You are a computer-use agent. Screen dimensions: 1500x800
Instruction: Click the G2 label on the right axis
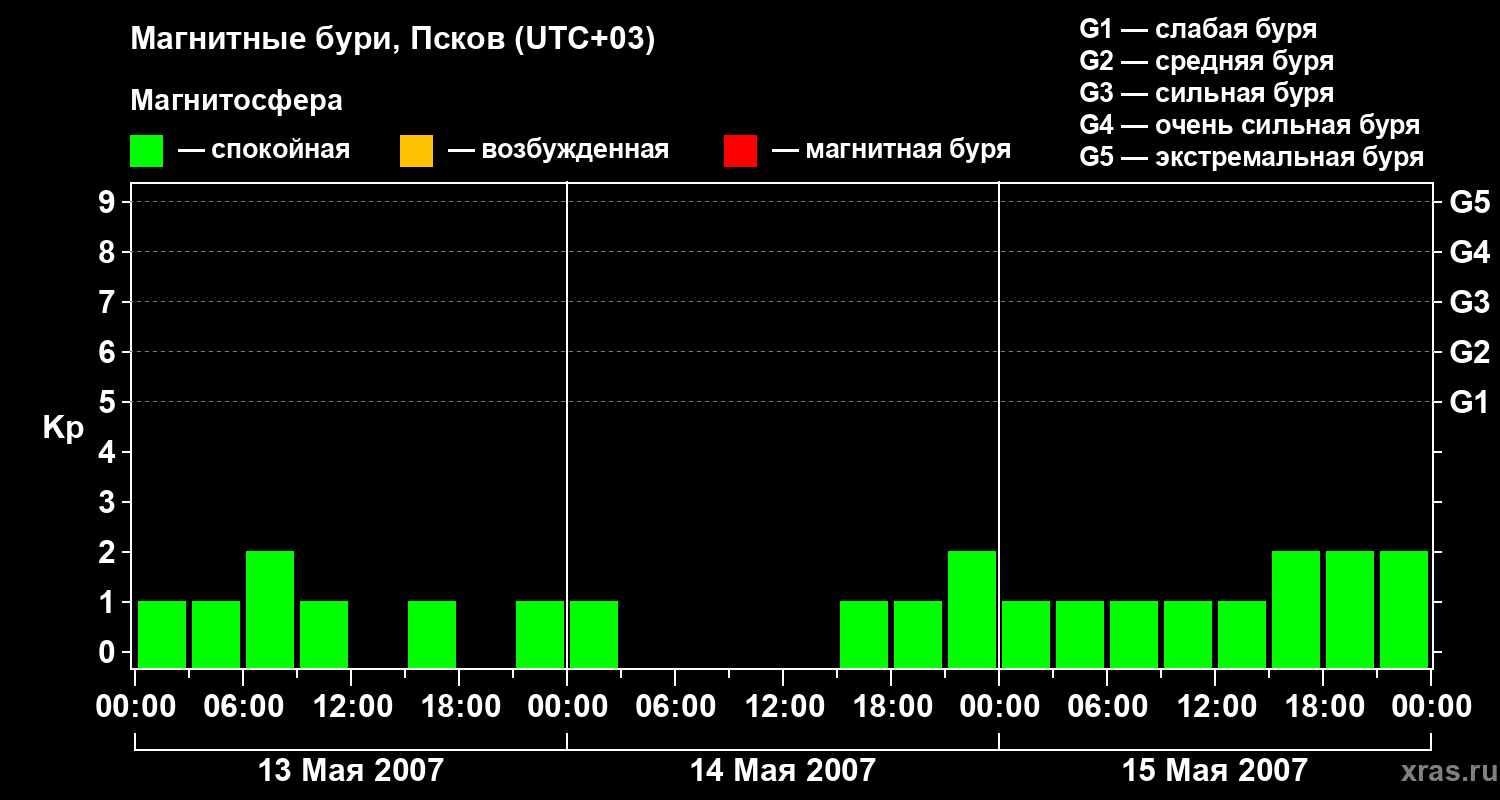(1470, 352)
